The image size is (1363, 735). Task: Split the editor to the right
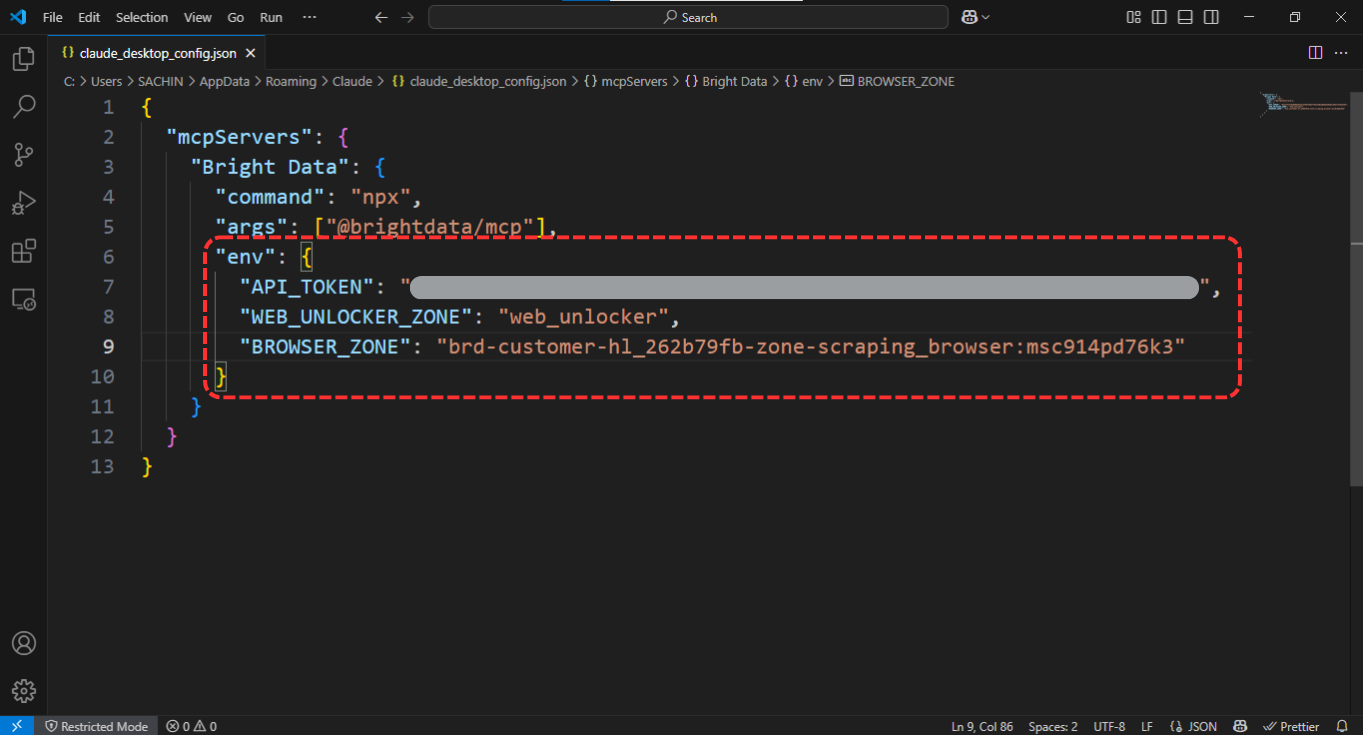pos(1315,53)
